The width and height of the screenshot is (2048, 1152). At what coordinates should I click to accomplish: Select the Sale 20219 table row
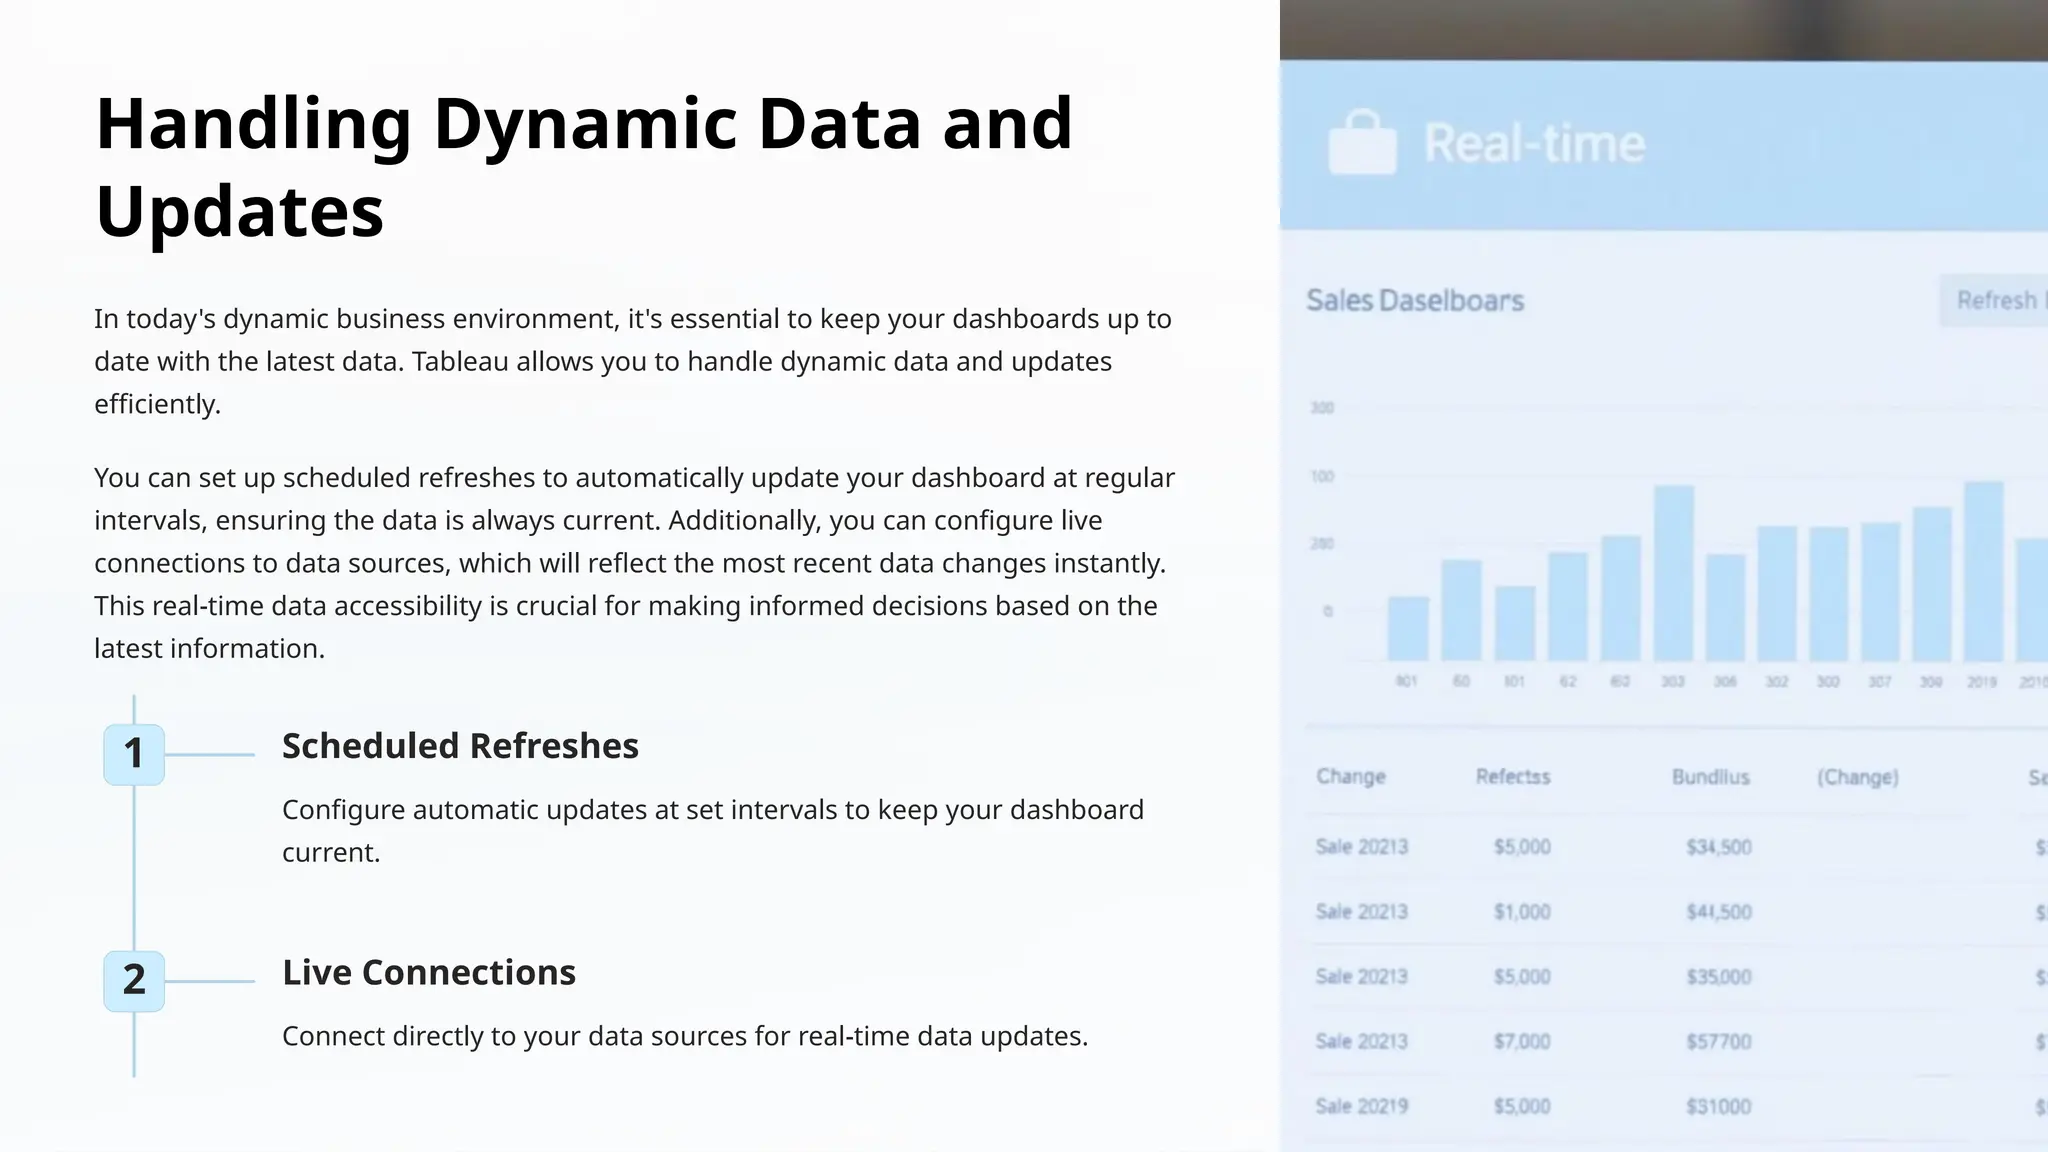pos(1362,1106)
